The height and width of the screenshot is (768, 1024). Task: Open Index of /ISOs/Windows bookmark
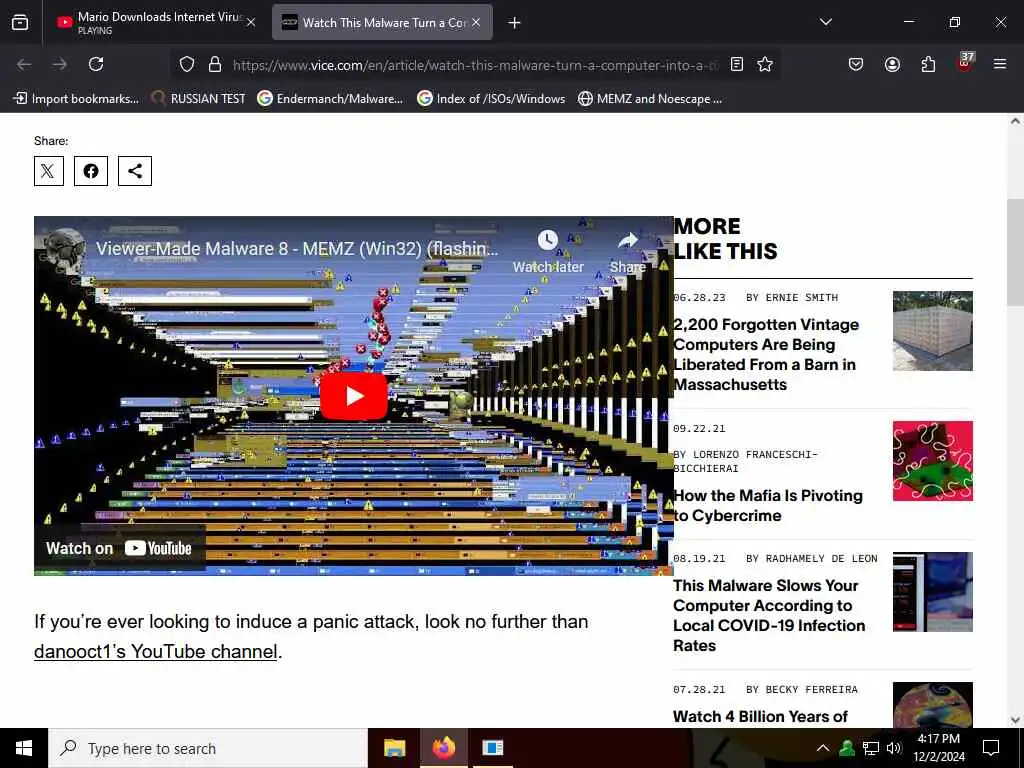[491, 99]
